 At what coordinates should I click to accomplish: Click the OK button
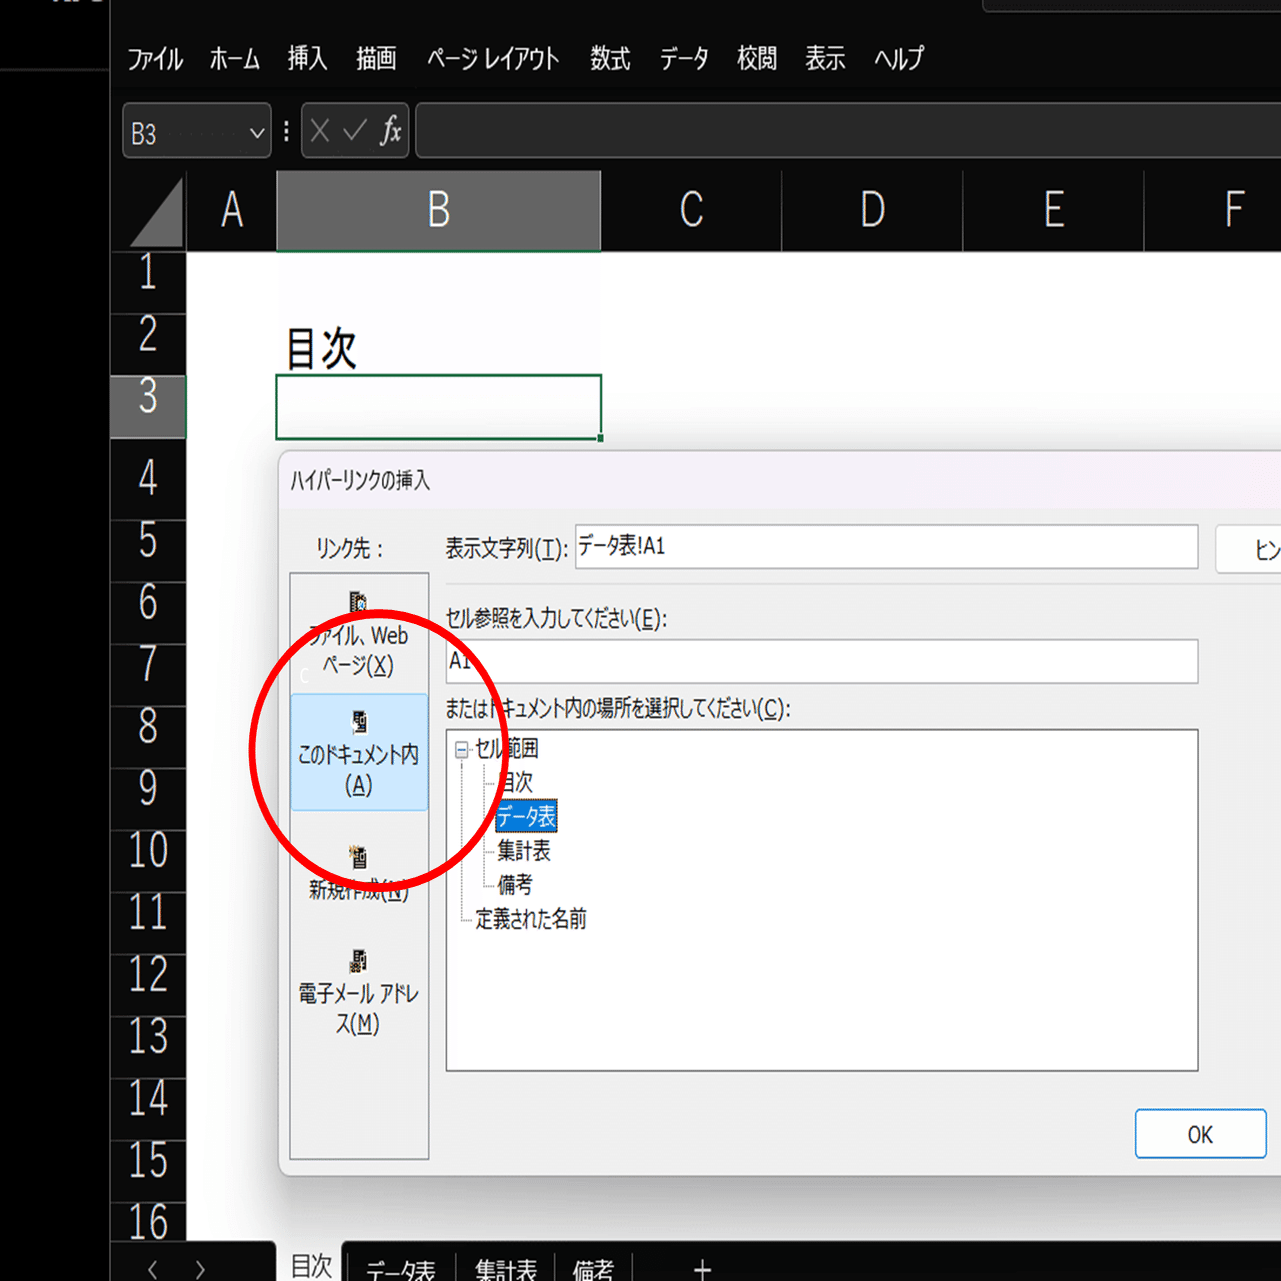1199,1133
